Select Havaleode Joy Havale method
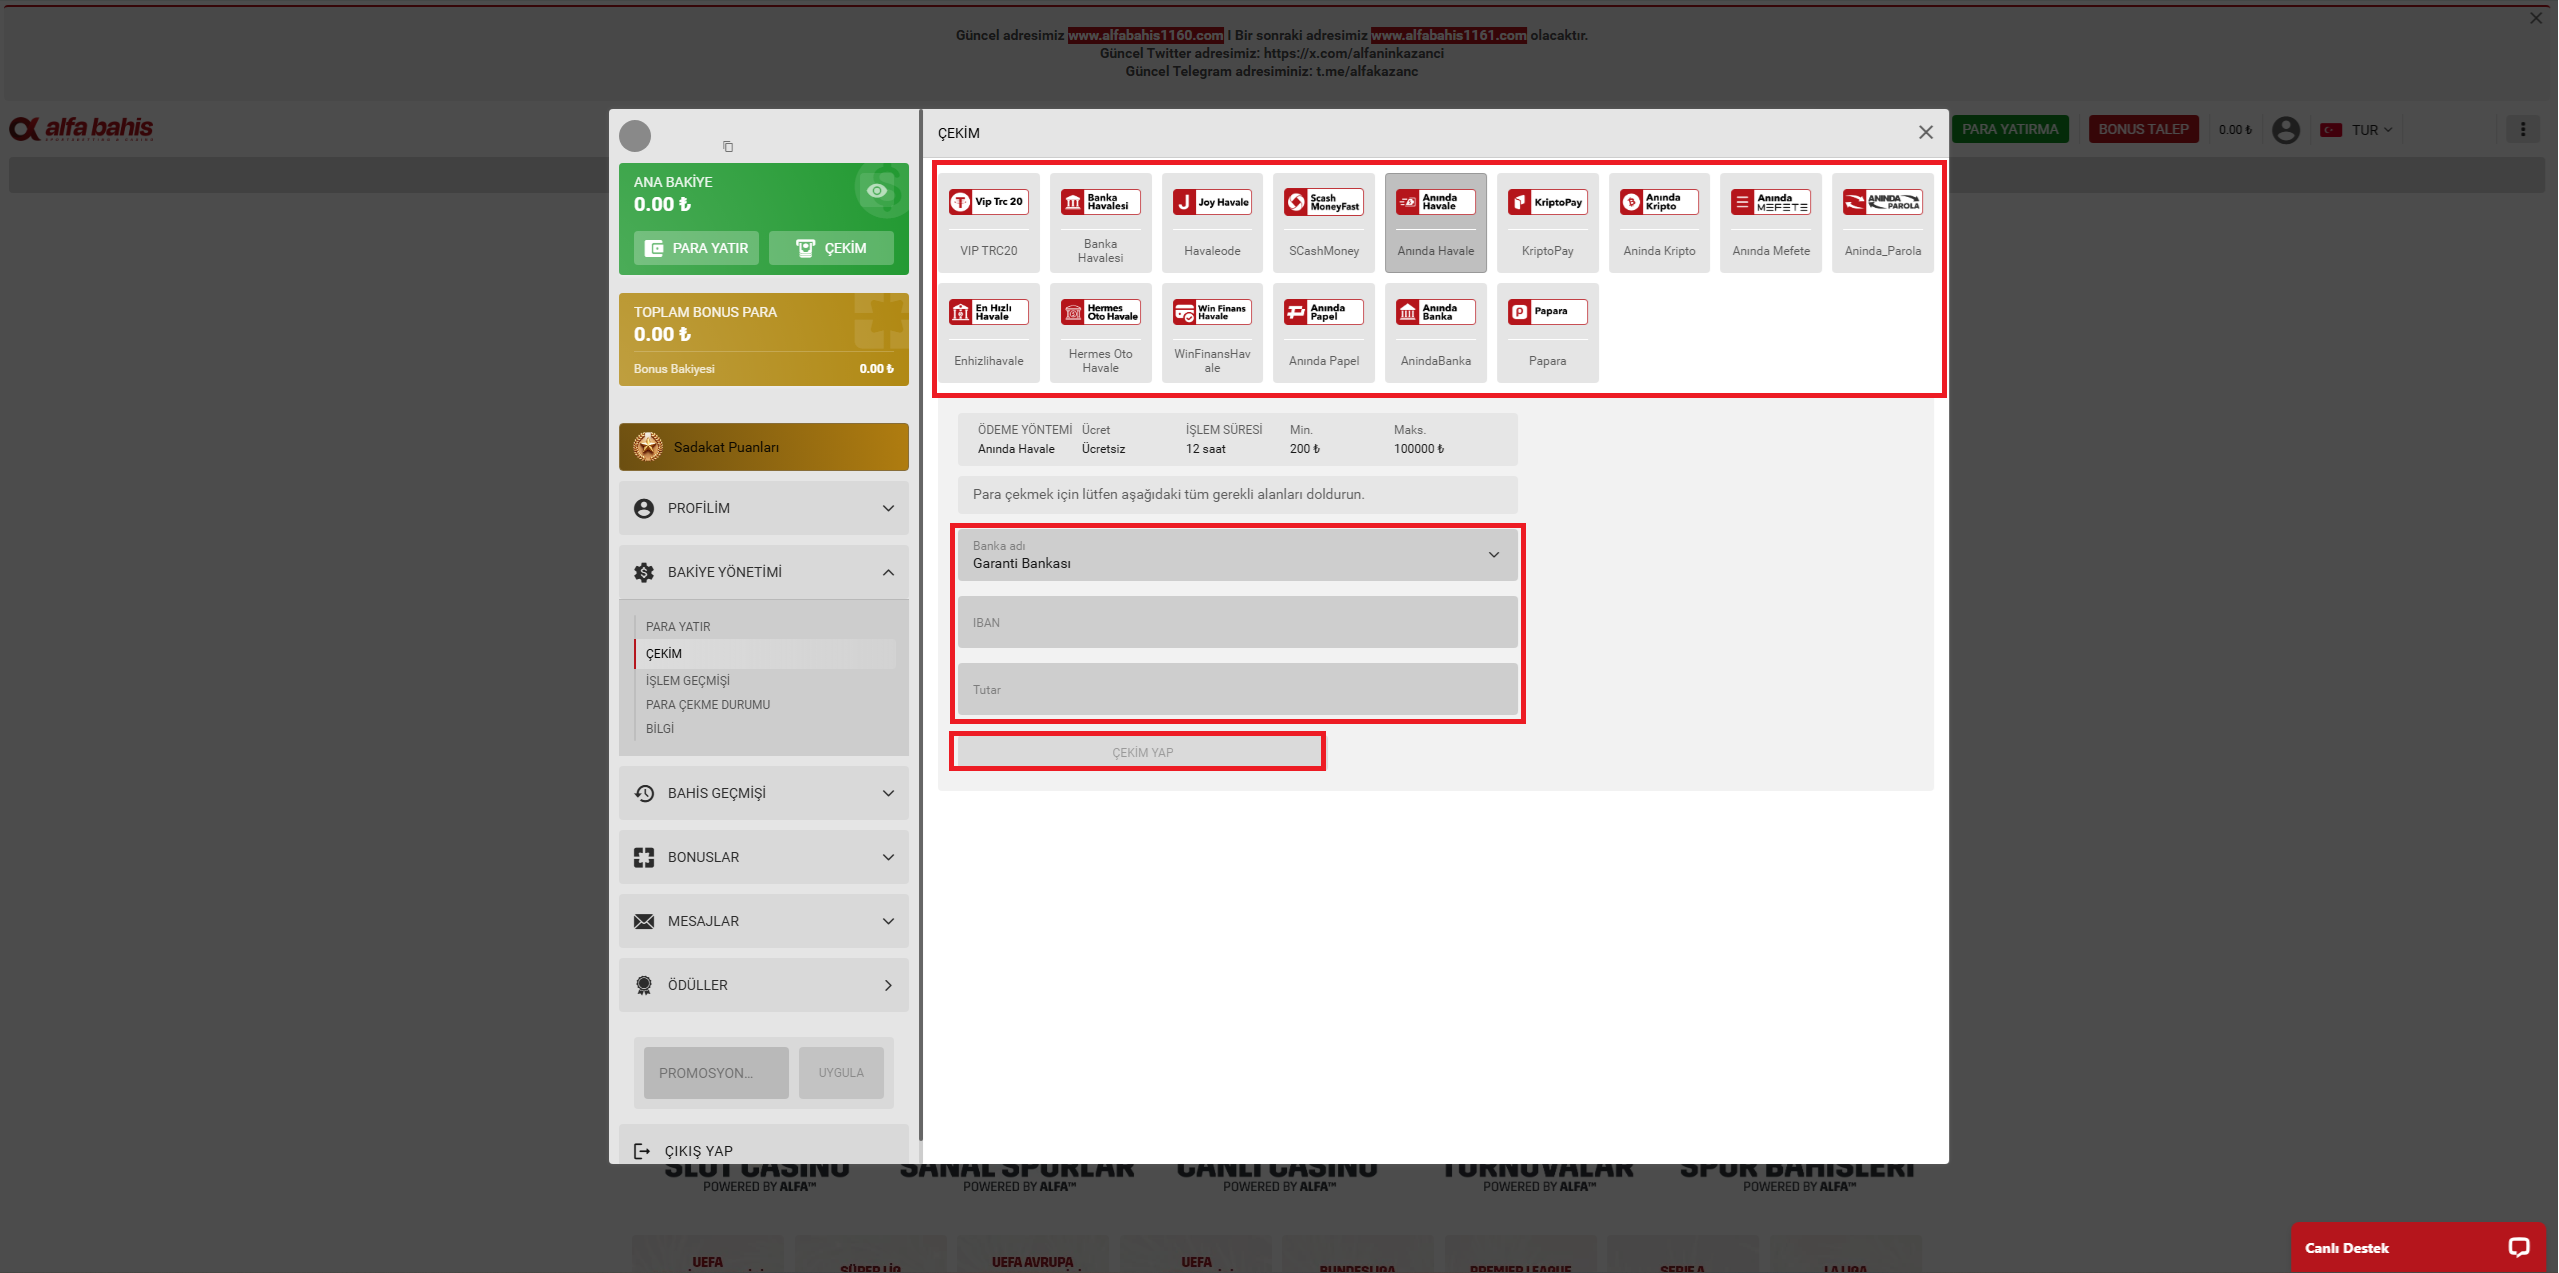 1212,222
